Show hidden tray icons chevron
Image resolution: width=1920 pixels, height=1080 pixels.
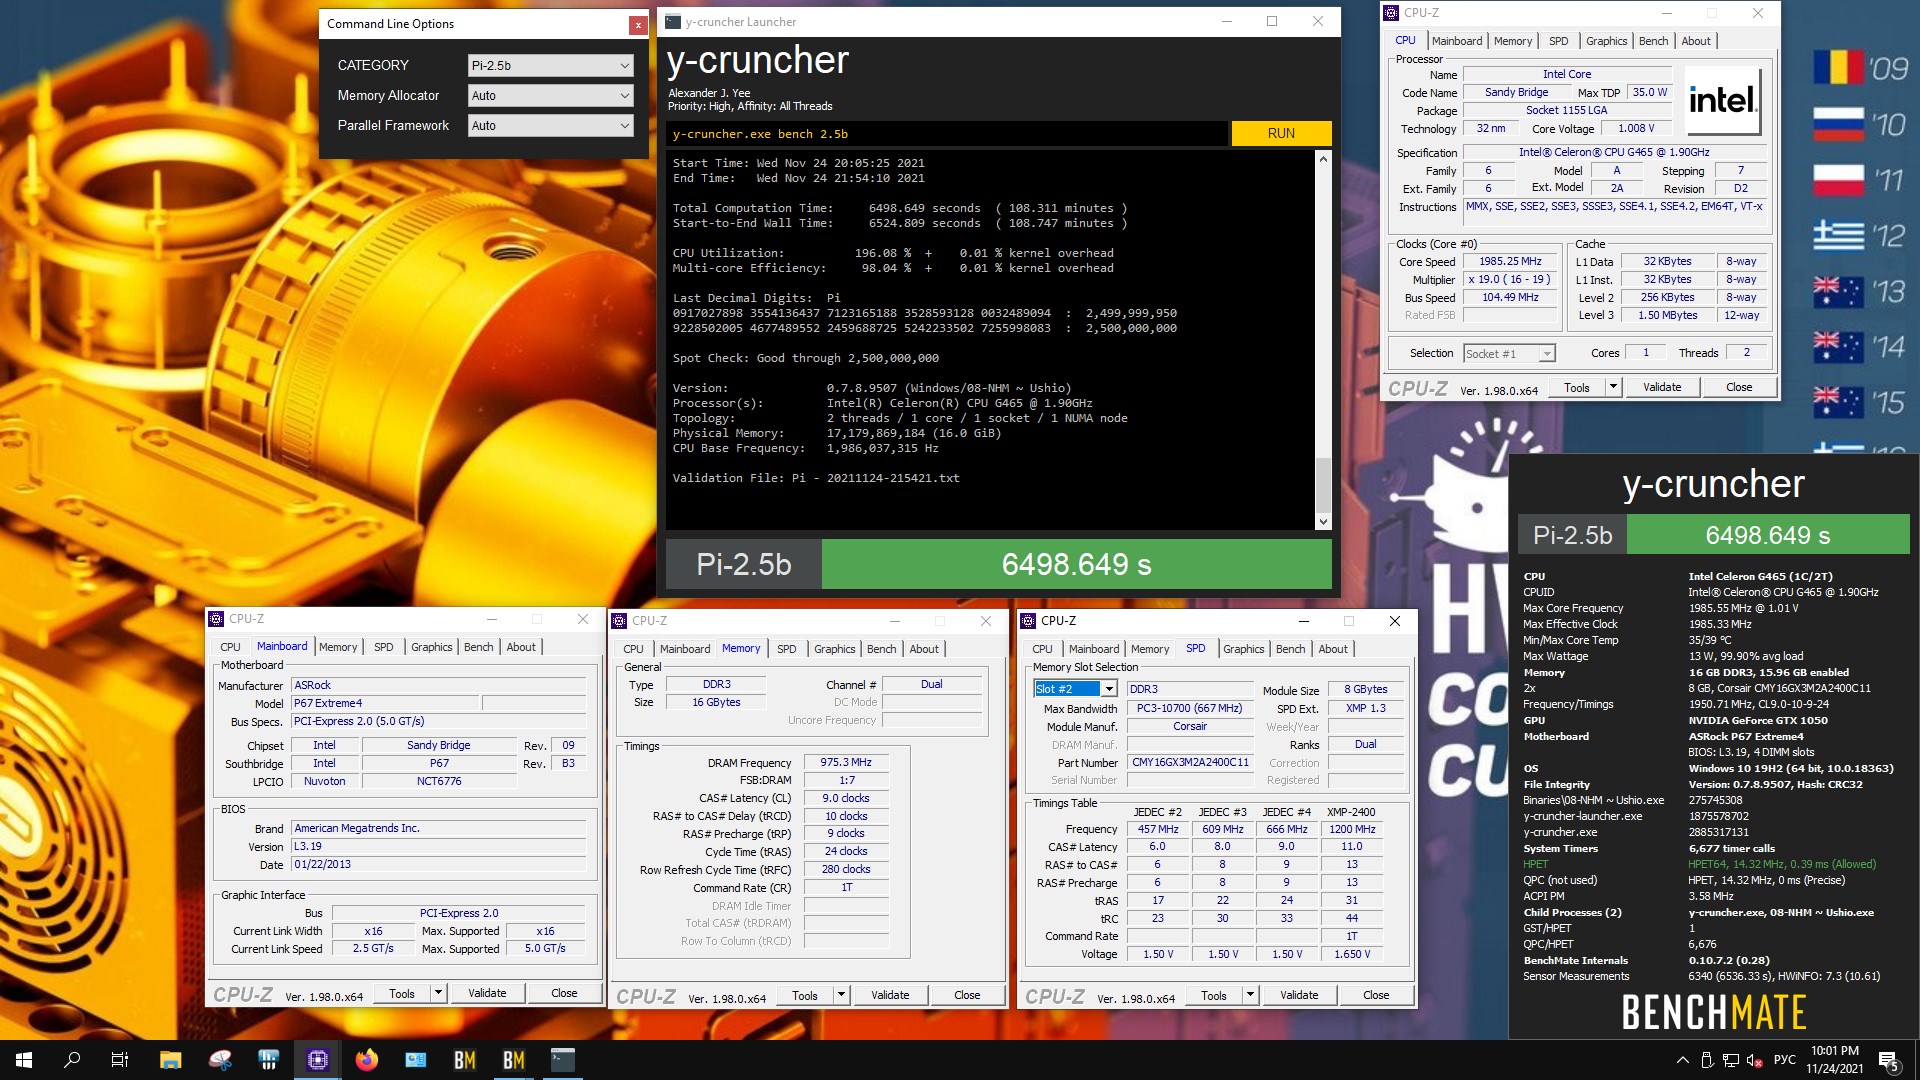point(1682,1060)
